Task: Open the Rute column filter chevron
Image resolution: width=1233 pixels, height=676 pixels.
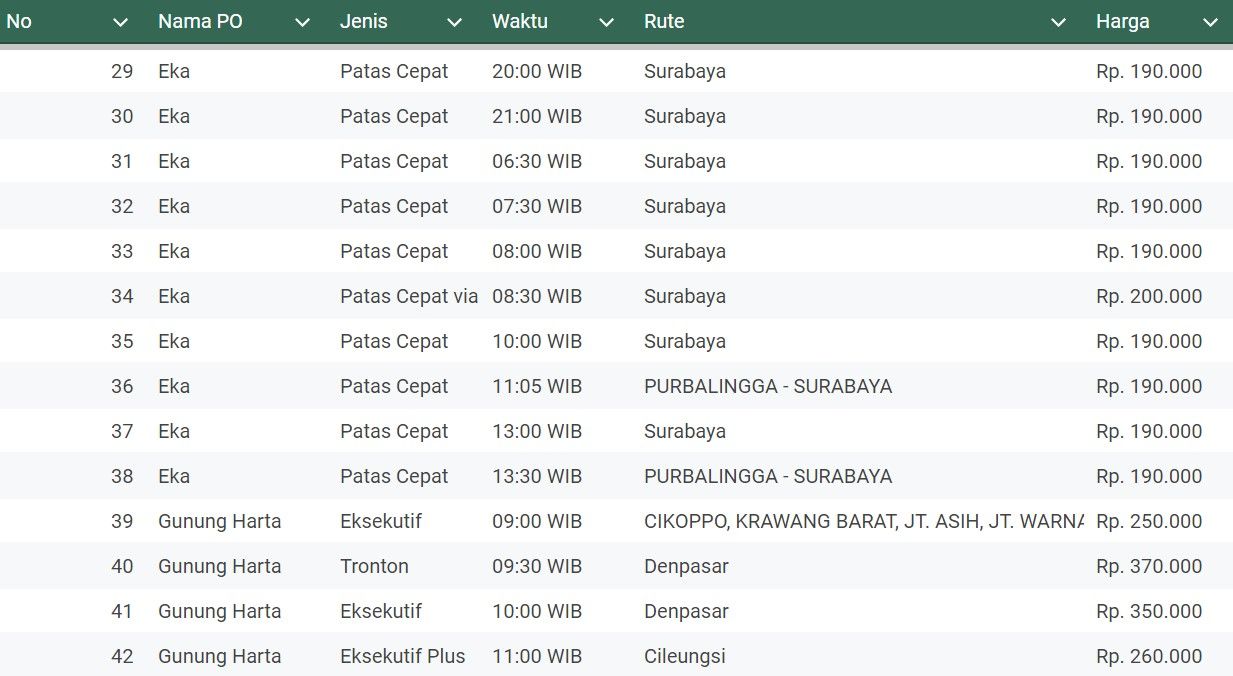Action: pos(1059,22)
